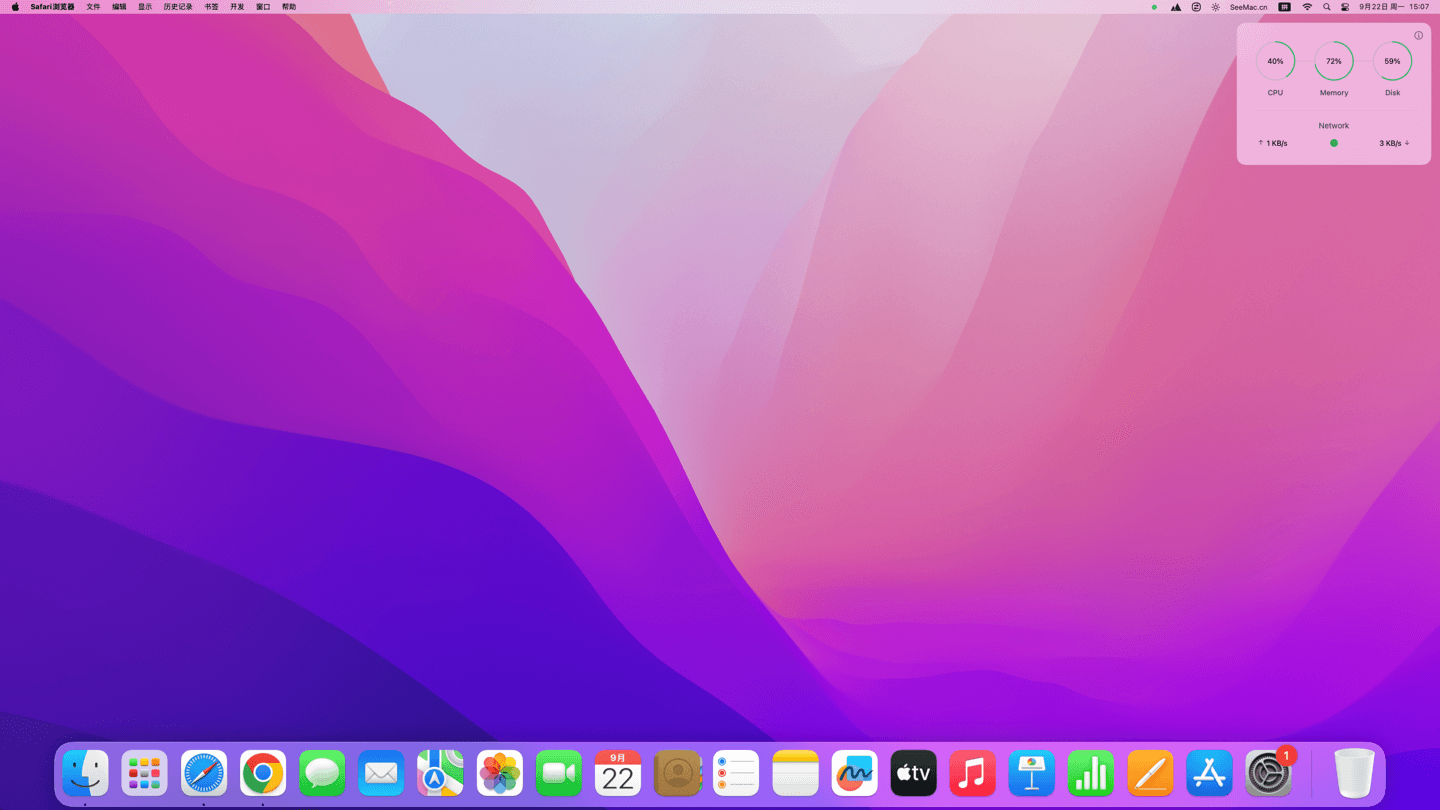The image size is (1440, 810).
Task: Open System Preferences with badge
Action: [x=1268, y=773]
